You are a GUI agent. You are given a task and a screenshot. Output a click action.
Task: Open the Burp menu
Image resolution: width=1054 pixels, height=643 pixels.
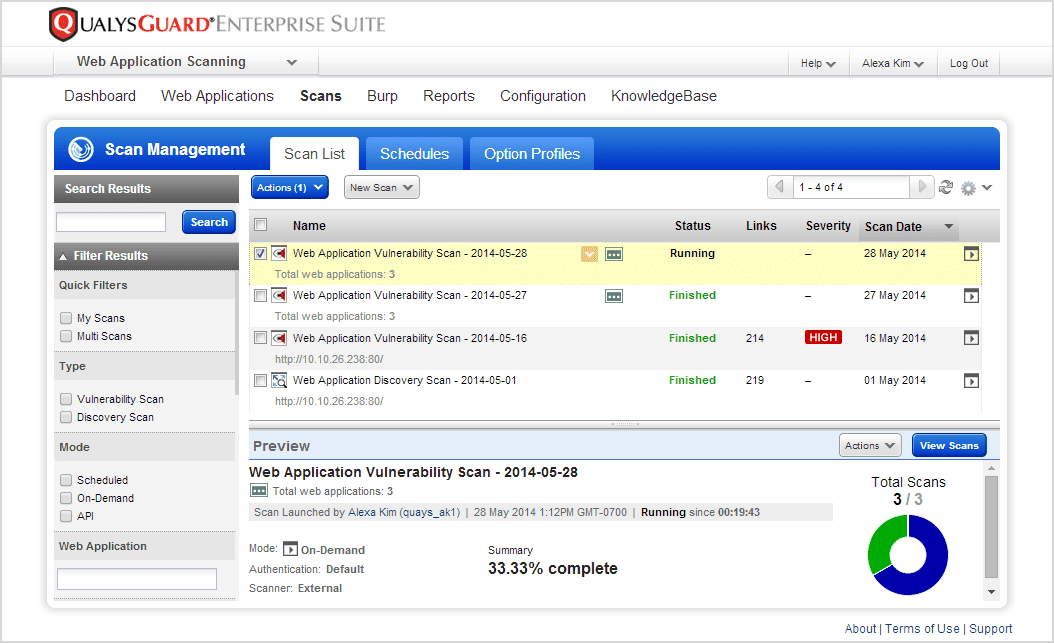382,96
